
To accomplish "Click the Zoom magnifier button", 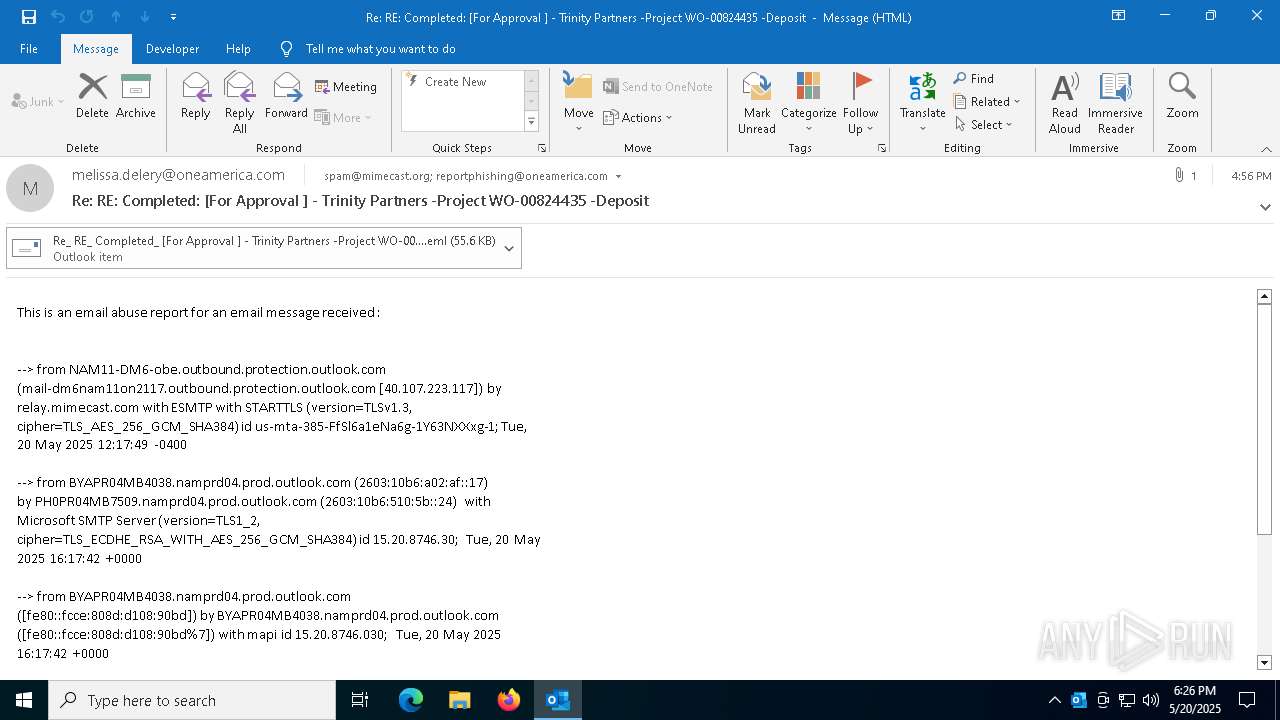I will 1182,96.
